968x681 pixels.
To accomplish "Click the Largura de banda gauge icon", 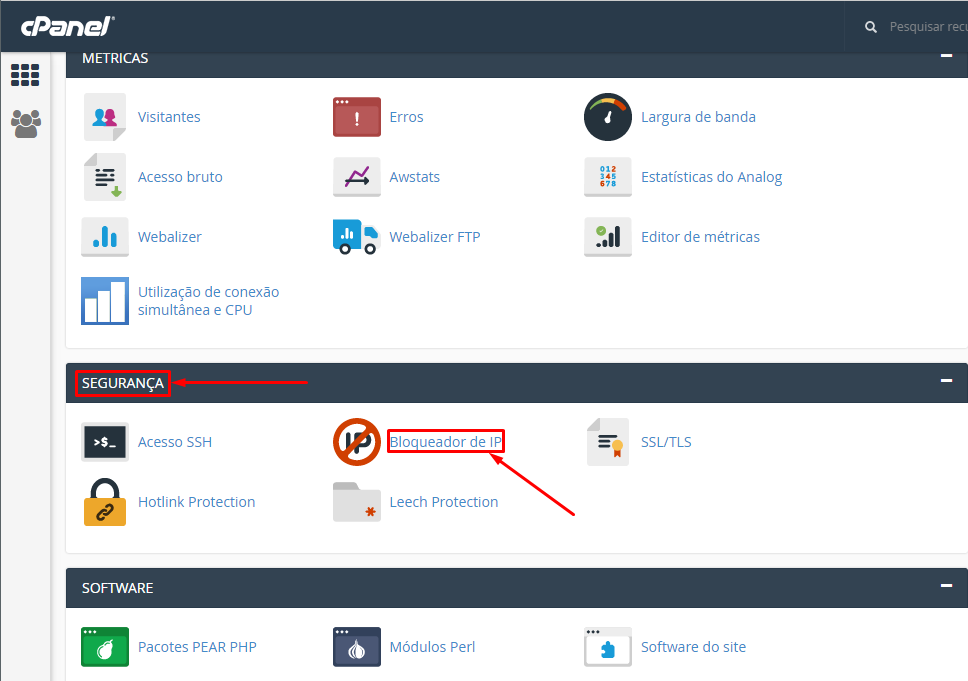I will pyautogui.click(x=607, y=117).
